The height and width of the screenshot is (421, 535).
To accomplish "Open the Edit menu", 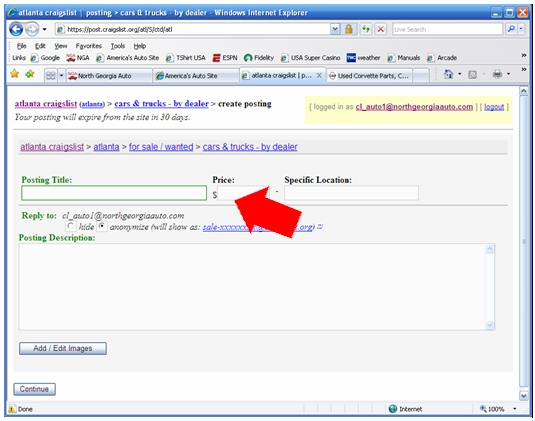I will tap(40, 46).
